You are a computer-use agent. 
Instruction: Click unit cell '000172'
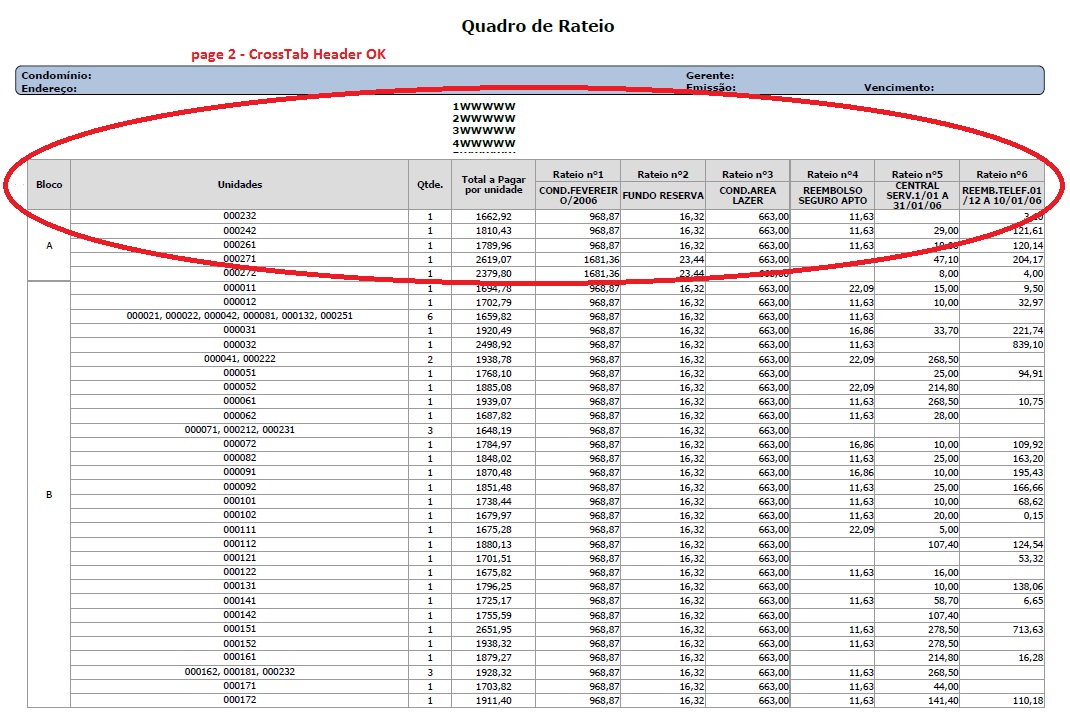(x=240, y=700)
